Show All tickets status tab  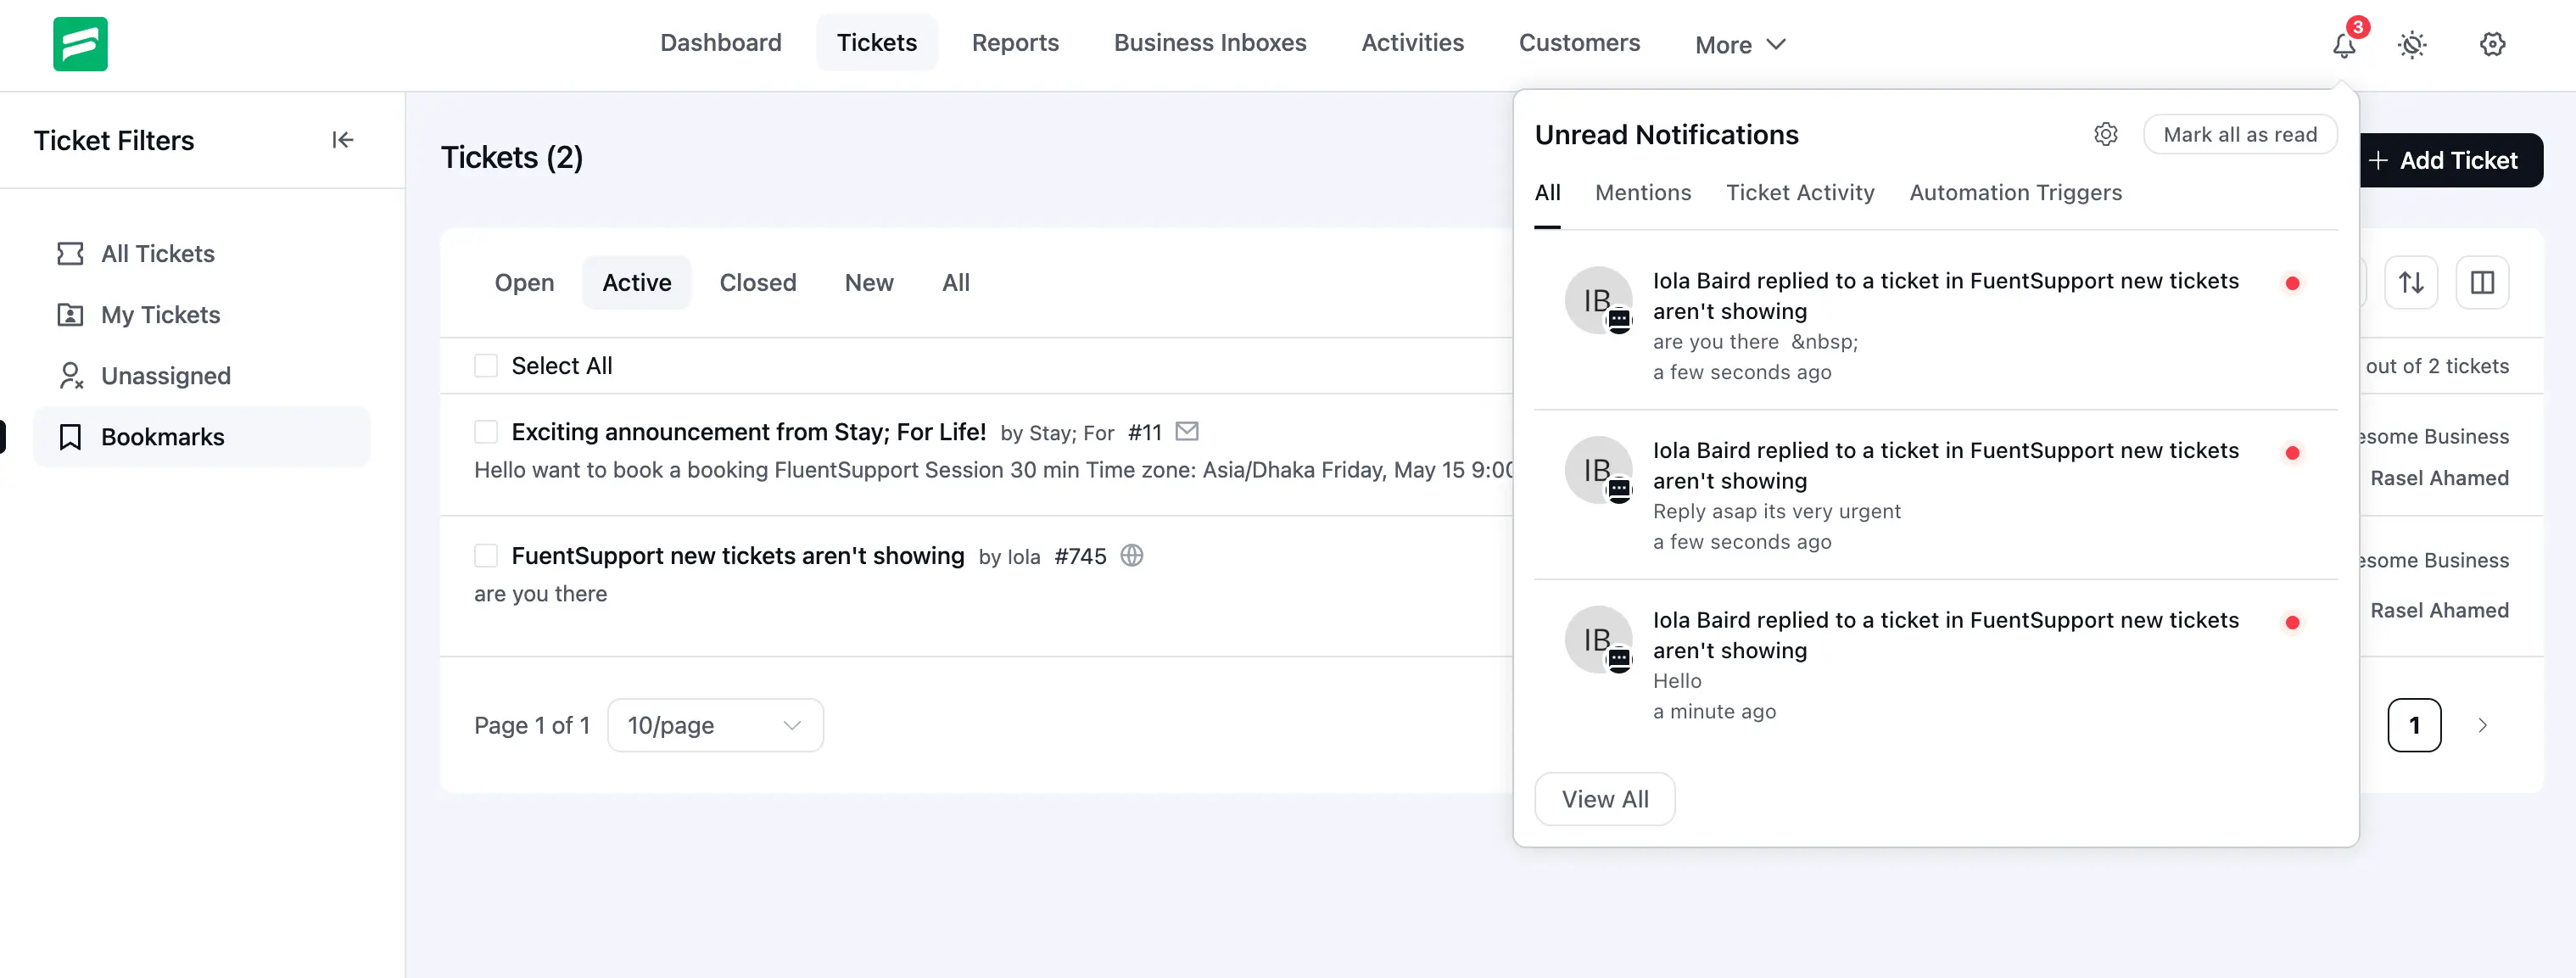[955, 283]
